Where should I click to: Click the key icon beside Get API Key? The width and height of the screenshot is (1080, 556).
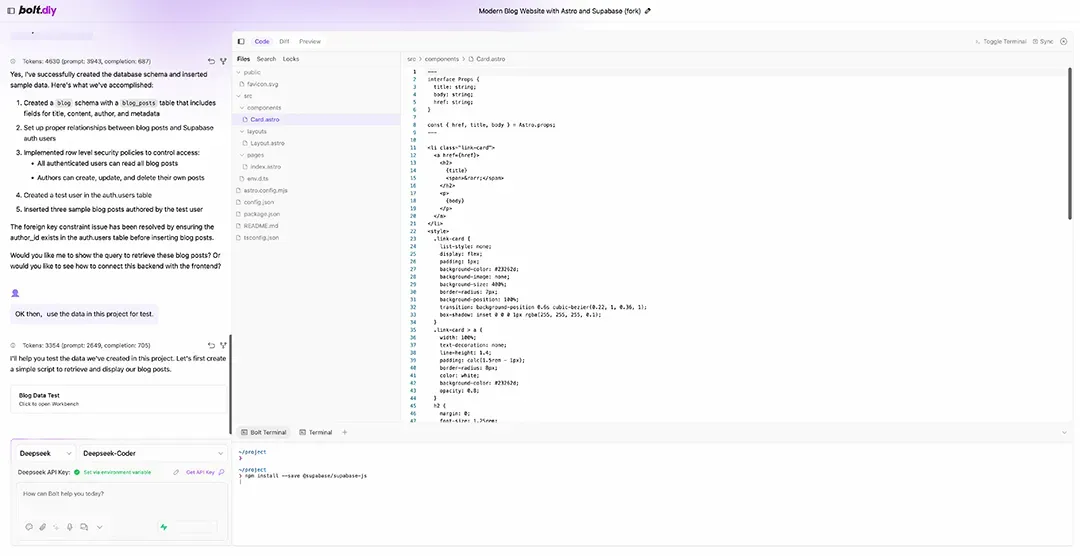(221, 473)
